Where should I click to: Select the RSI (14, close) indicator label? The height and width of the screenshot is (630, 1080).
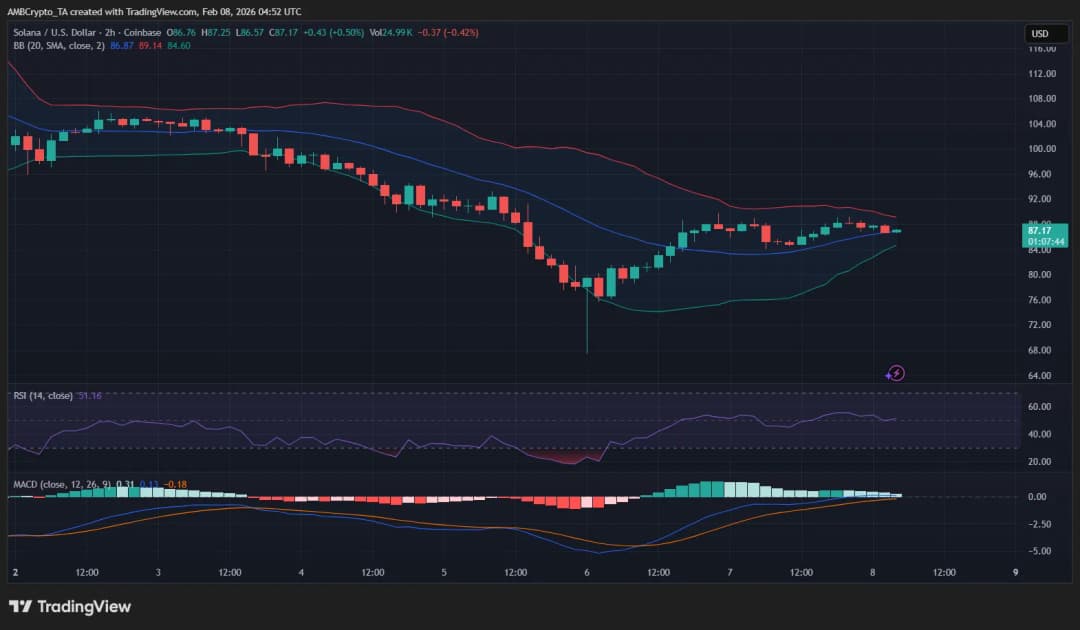click(x=42, y=396)
